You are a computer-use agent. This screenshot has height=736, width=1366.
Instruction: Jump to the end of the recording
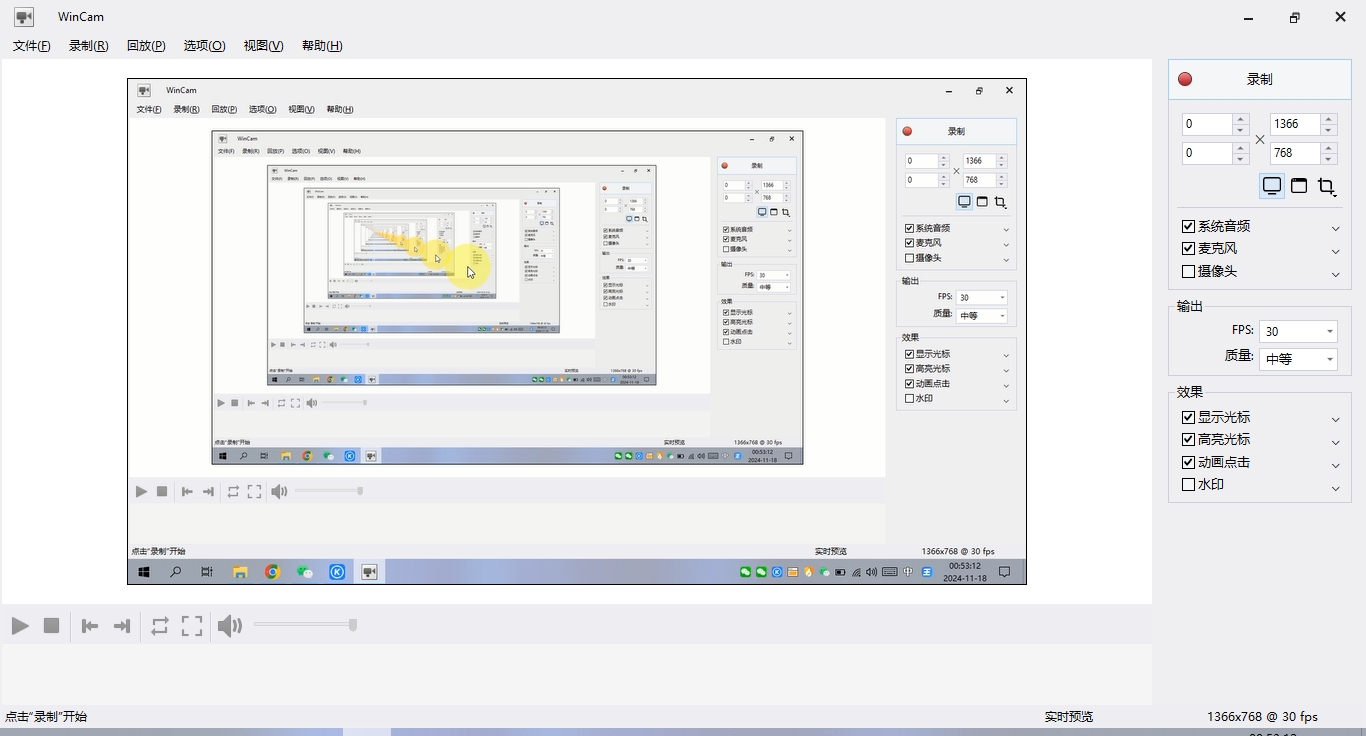122,626
